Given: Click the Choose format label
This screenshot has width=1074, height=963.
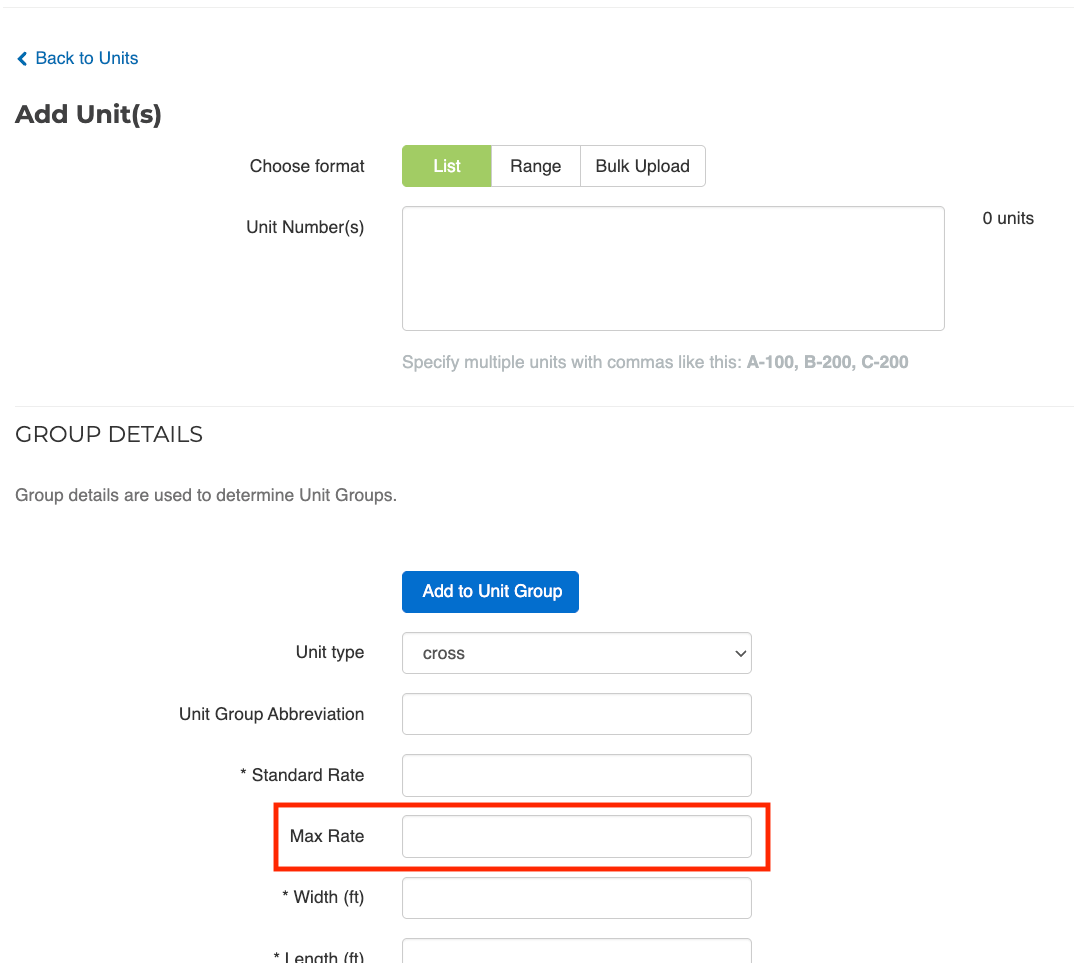Looking at the screenshot, I should (x=307, y=166).
